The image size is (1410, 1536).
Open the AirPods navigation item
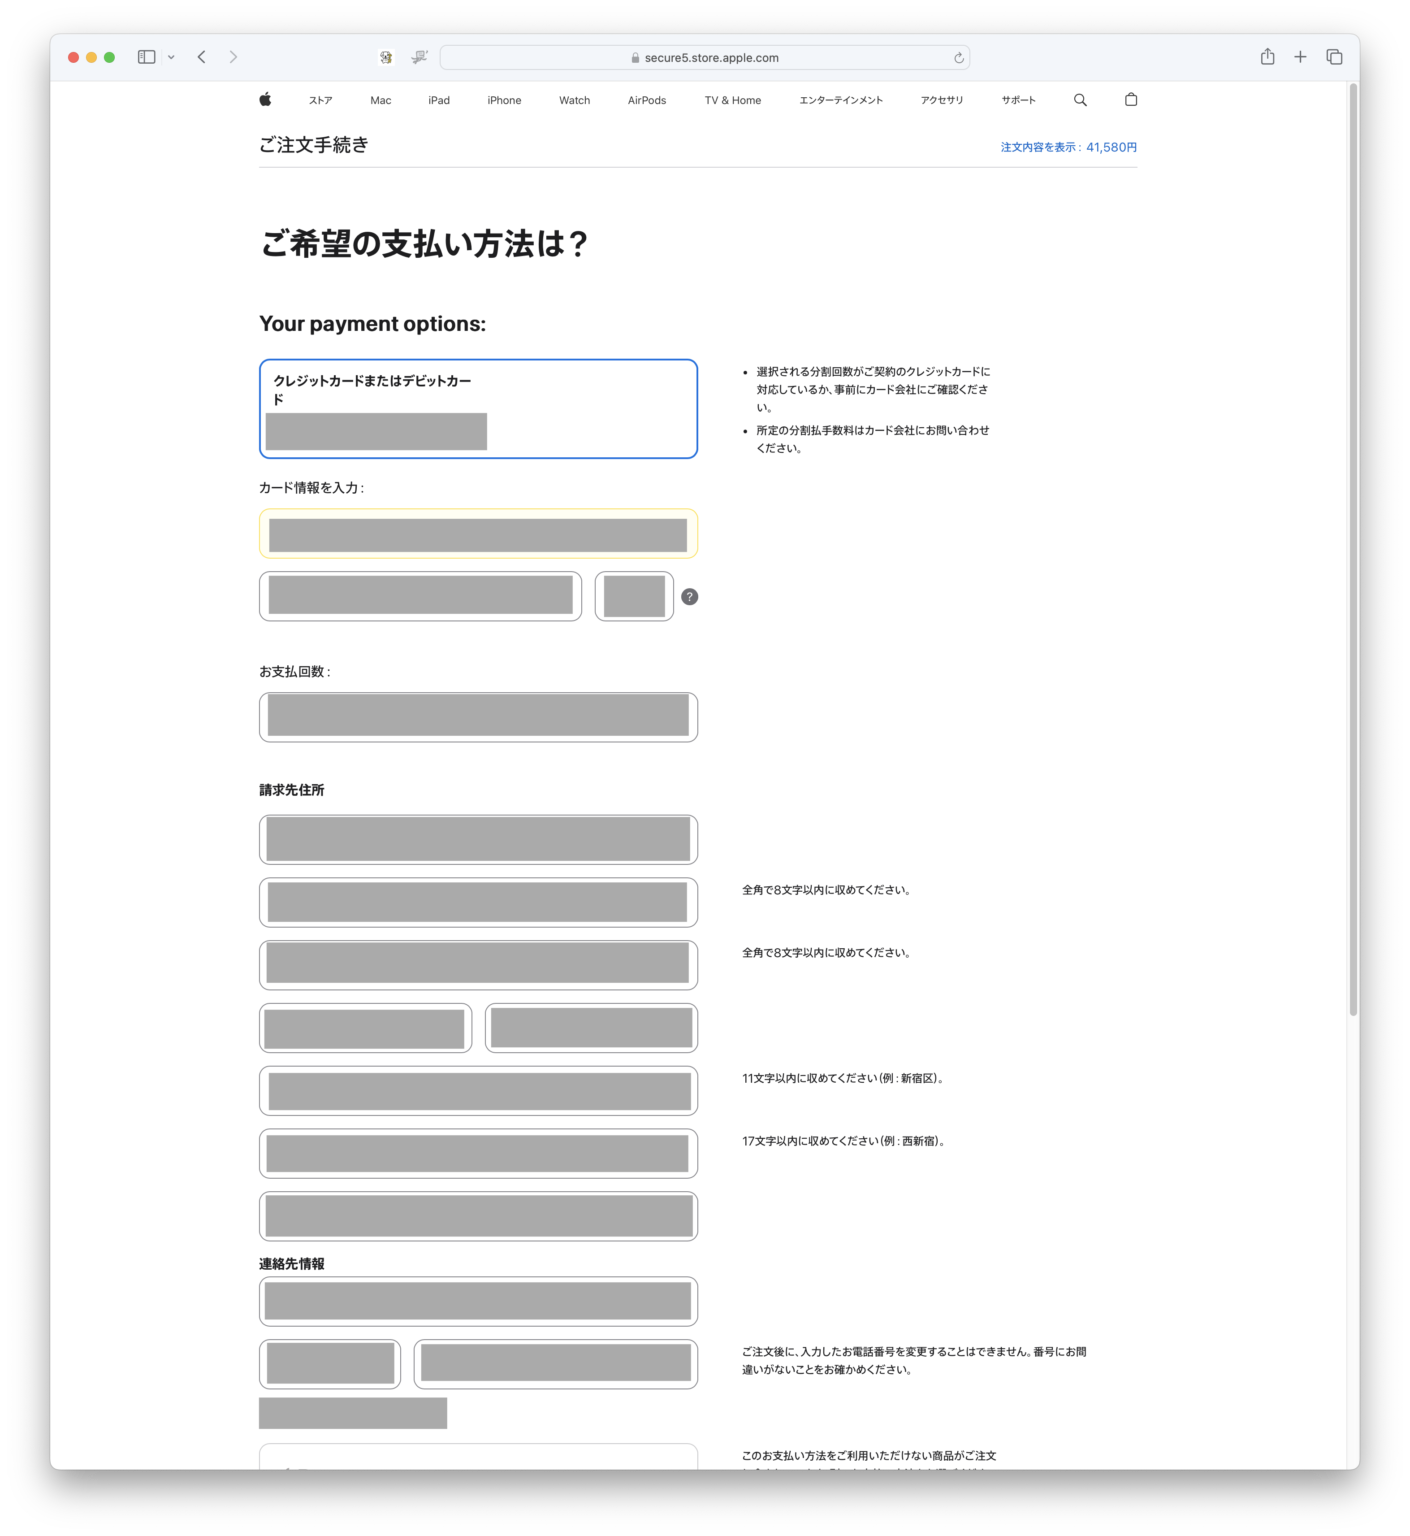click(x=646, y=100)
